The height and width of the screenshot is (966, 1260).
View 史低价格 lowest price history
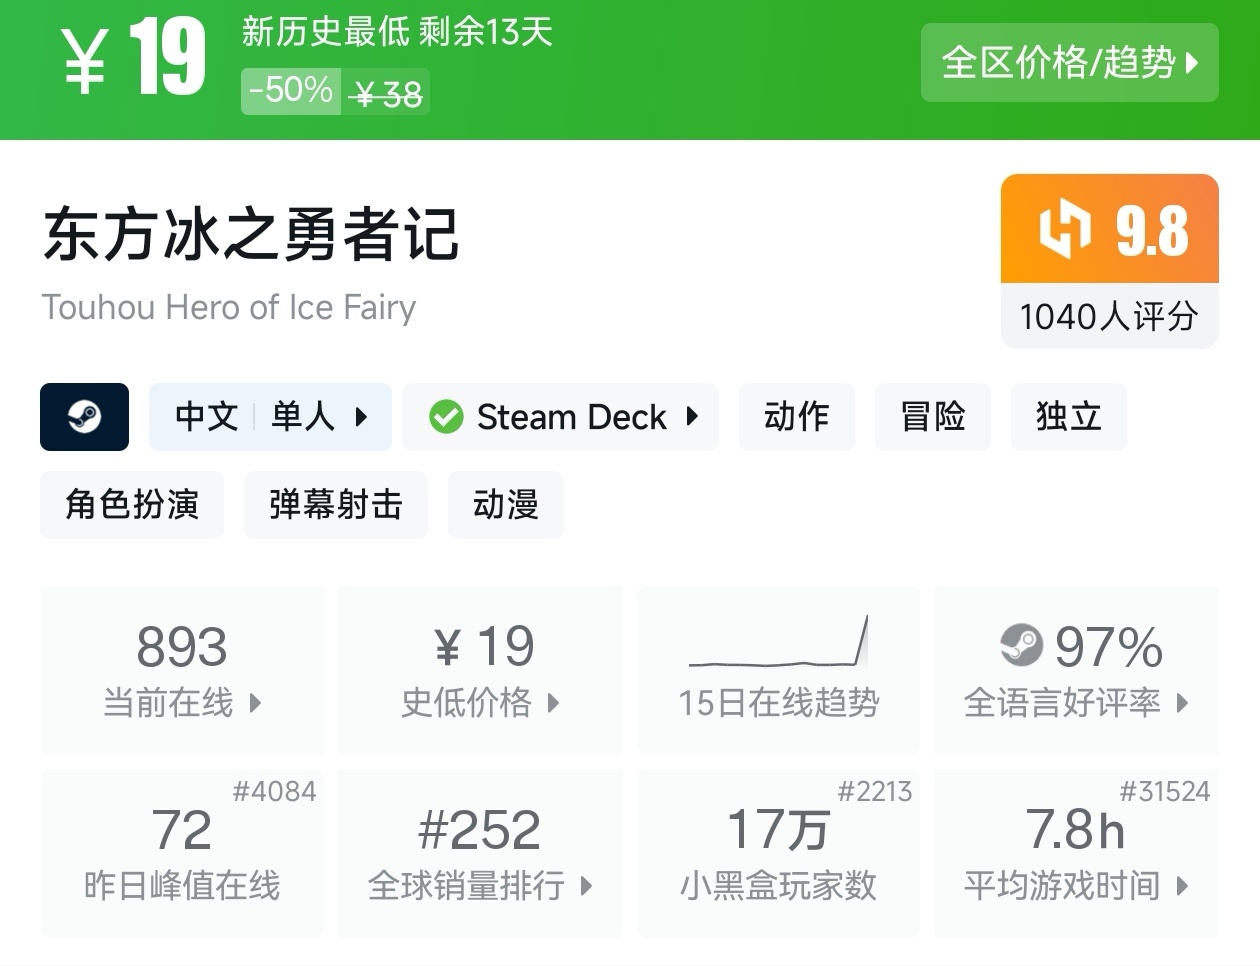coord(480,670)
